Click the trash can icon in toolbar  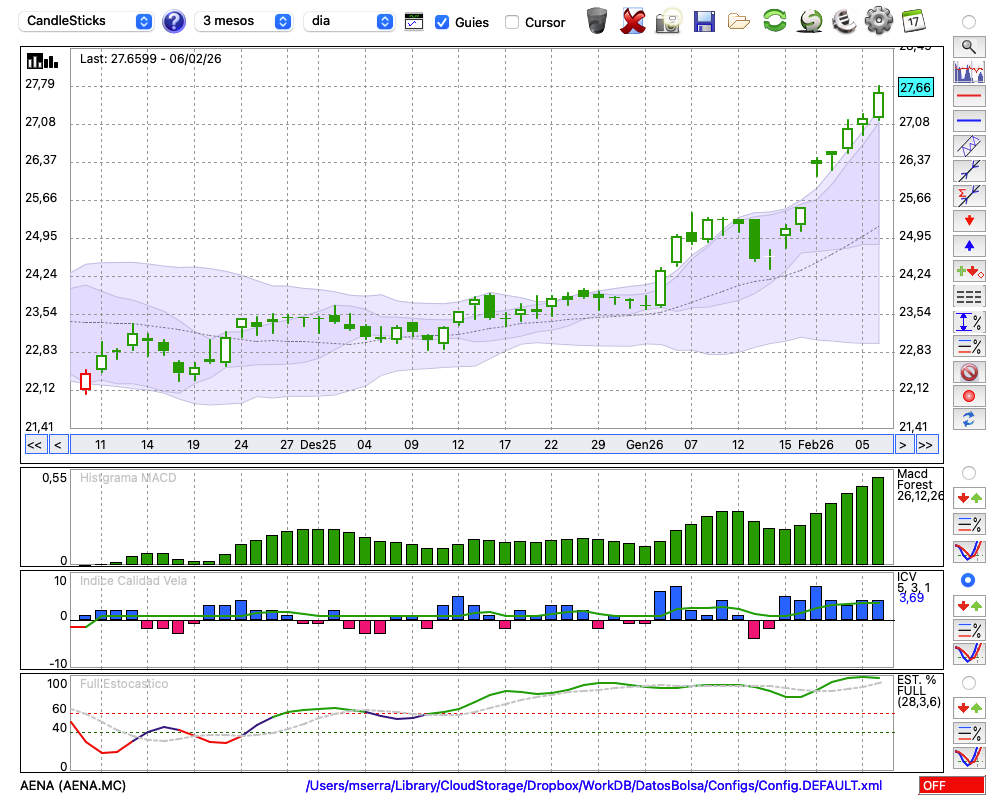point(597,20)
